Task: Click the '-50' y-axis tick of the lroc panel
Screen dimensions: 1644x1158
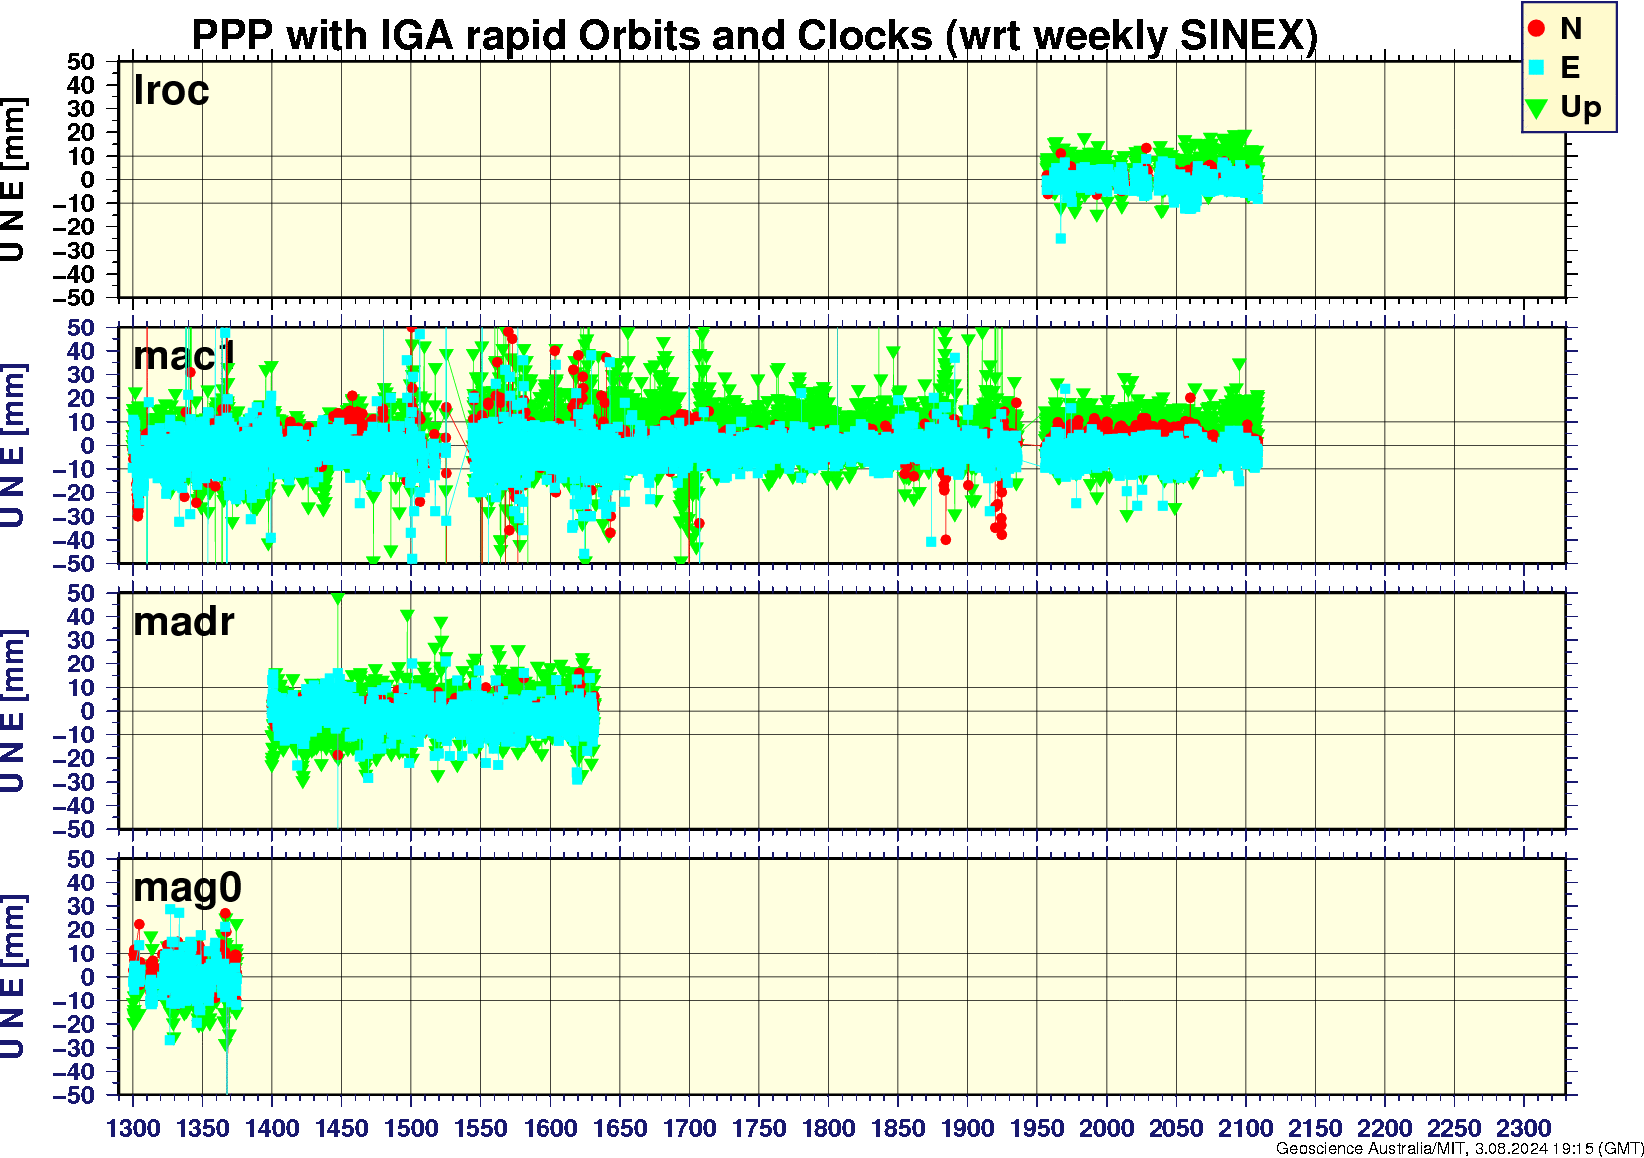Action: point(76,298)
